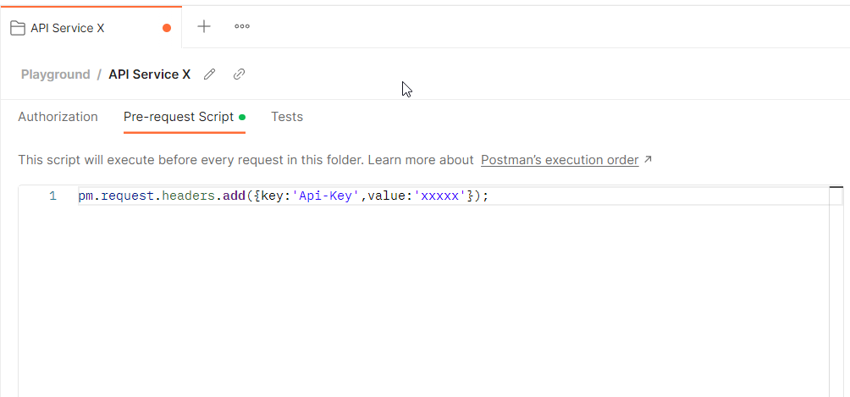This screenshot has width=850, height=397.
Task: Open the three-dot tab options menu
Action: 242,26
